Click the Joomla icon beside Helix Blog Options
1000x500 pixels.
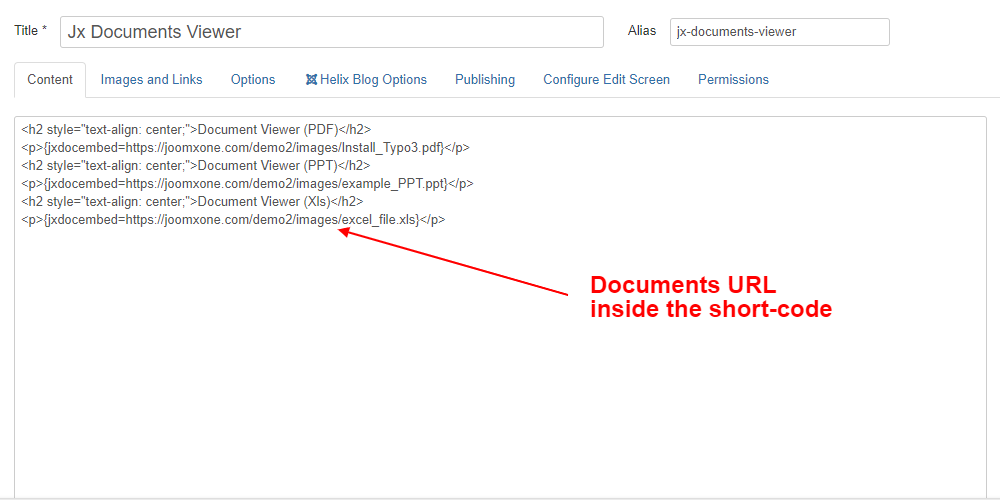click(311, 80)
